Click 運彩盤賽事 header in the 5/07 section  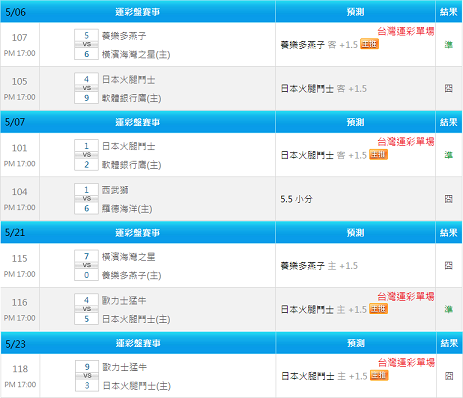pyautogui.click(x=138, y=122)
